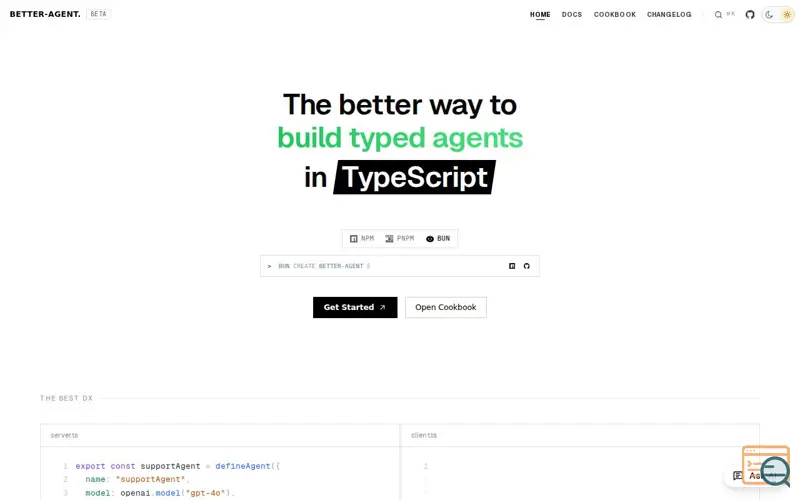This screenshot has width=800, height=500.
Task: Open Ask AI chat bubble icon
Action: coord(737,476)
